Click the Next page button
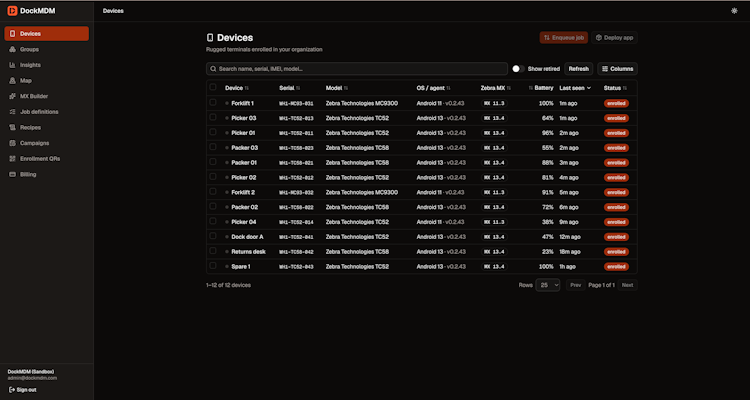The width and height of the screenshot is (750, 400). point(628,285)
